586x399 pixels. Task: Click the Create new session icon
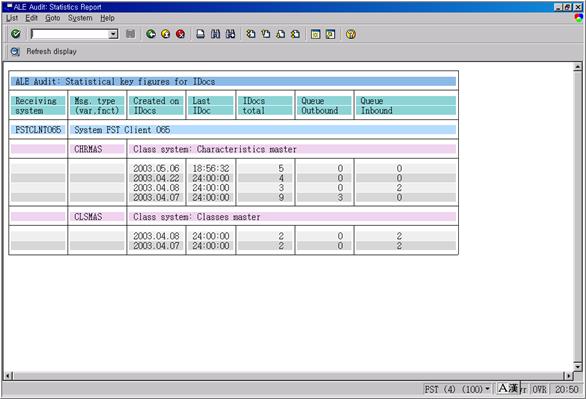pyautogui.click(x=315, y=34)
